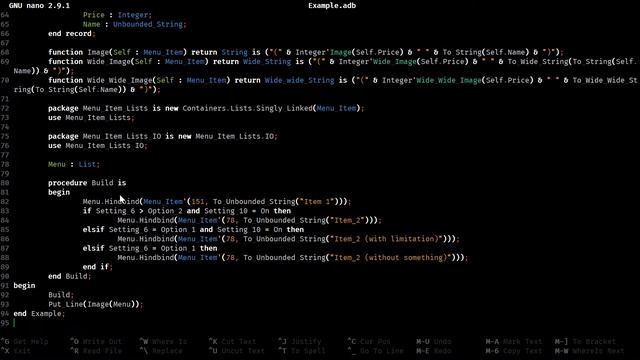Screen dimensions: 640x360
Task: Click line number 78 in the gutter
Action: click(x=5, y=164)
